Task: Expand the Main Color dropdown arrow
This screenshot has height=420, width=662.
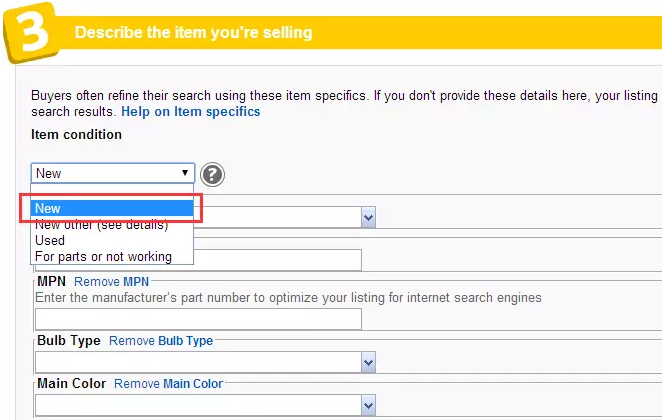Action: [369, 406]
